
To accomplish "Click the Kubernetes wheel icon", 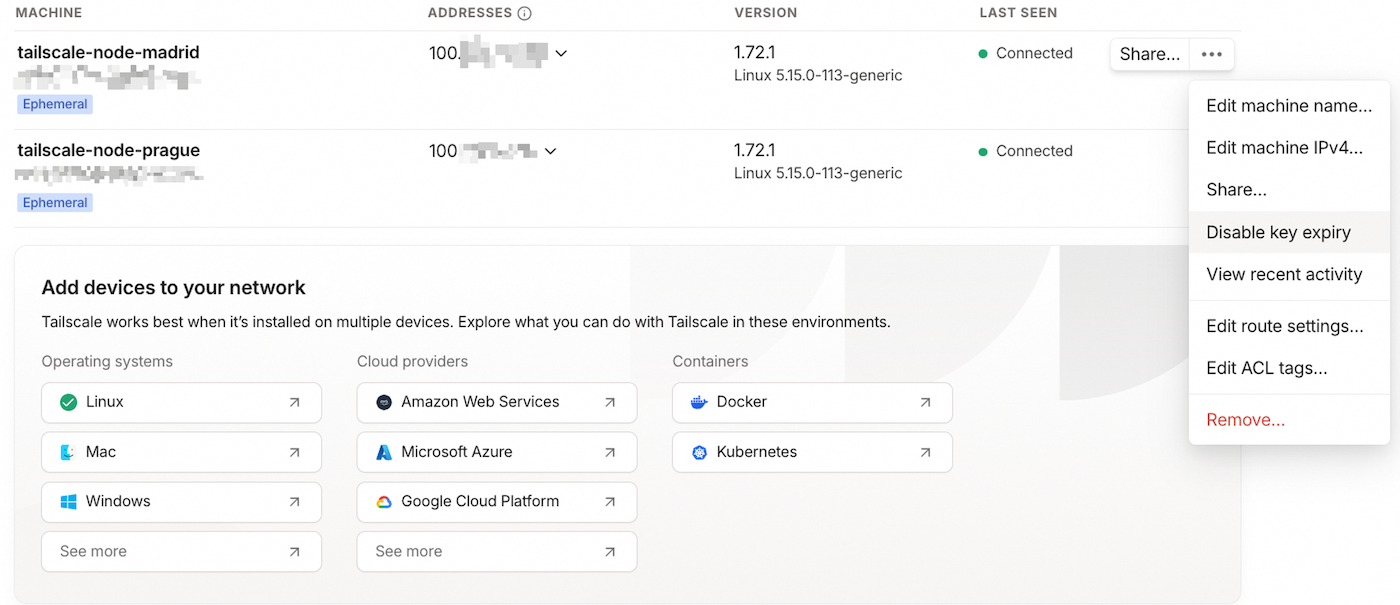I will click(699, 452).
